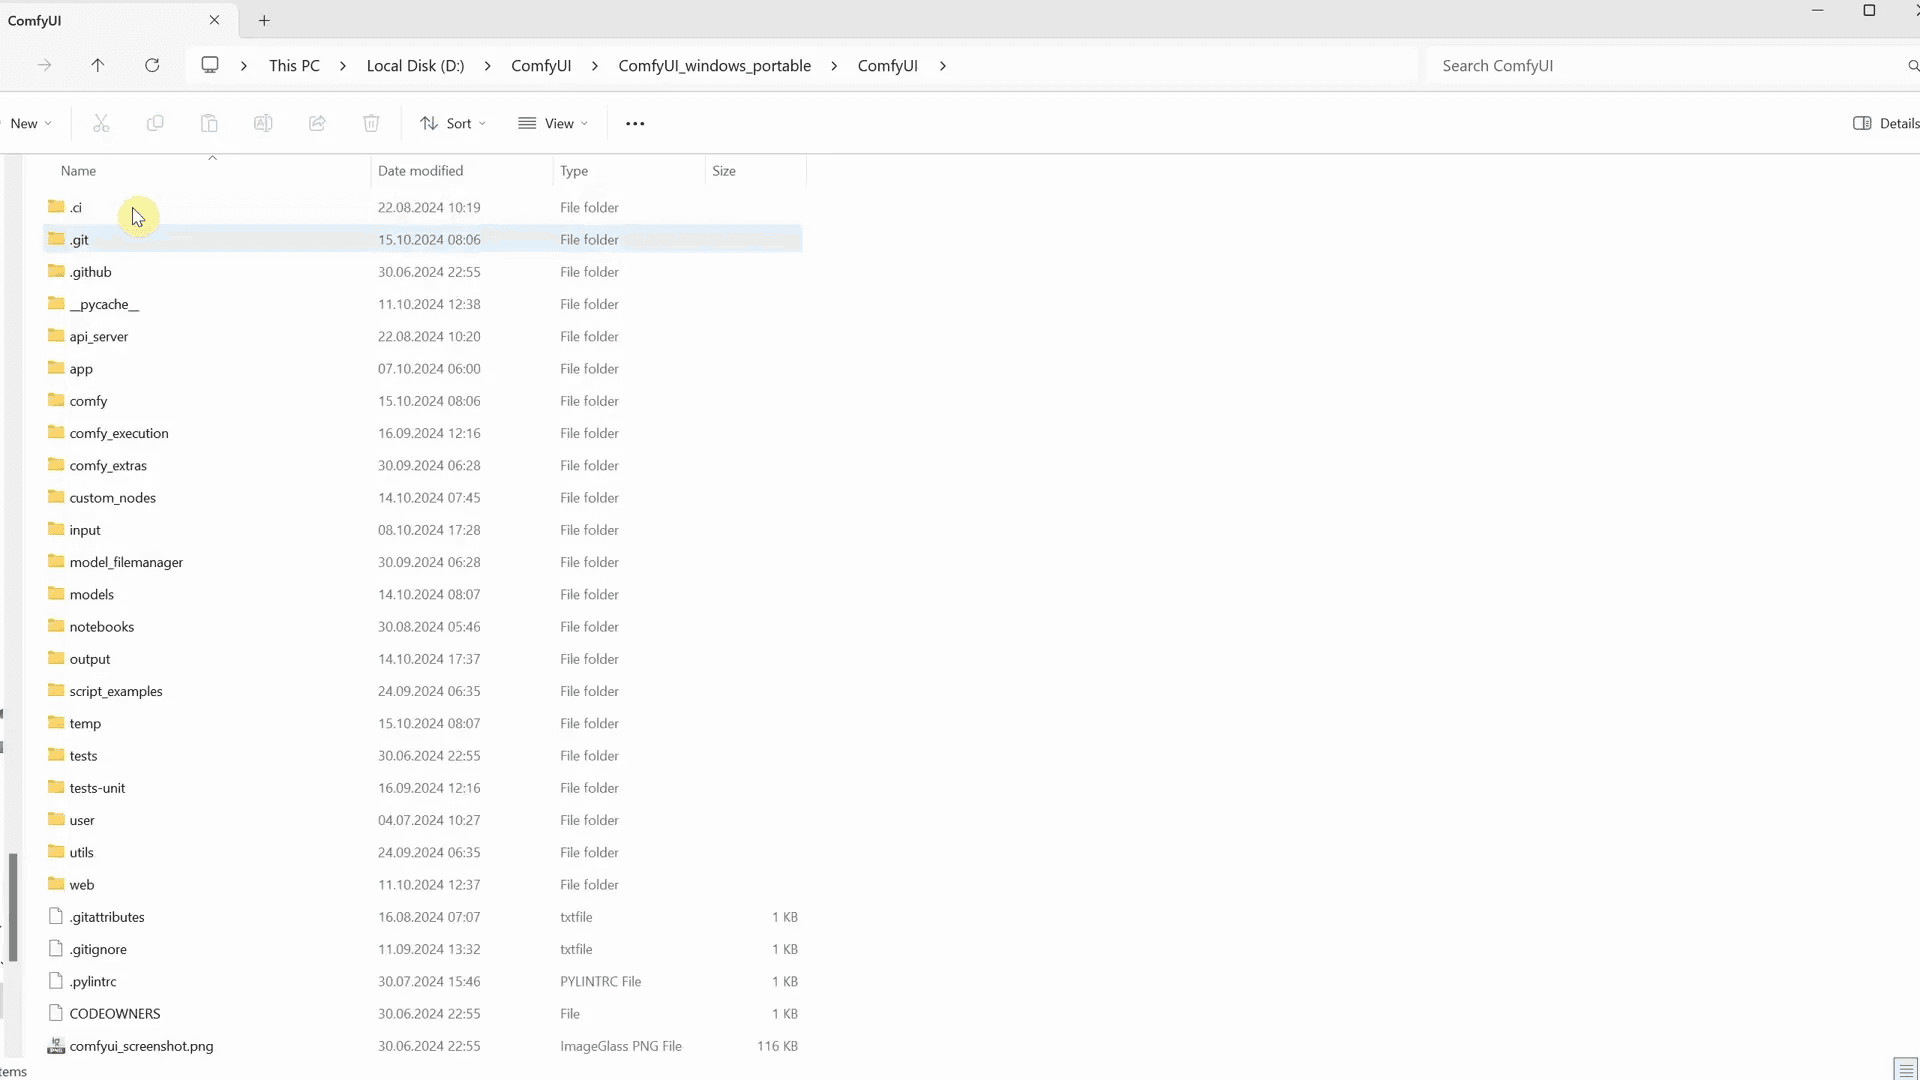Open the View dropdown menu
The image size is (1920, 1080).
tap(553, 123)
